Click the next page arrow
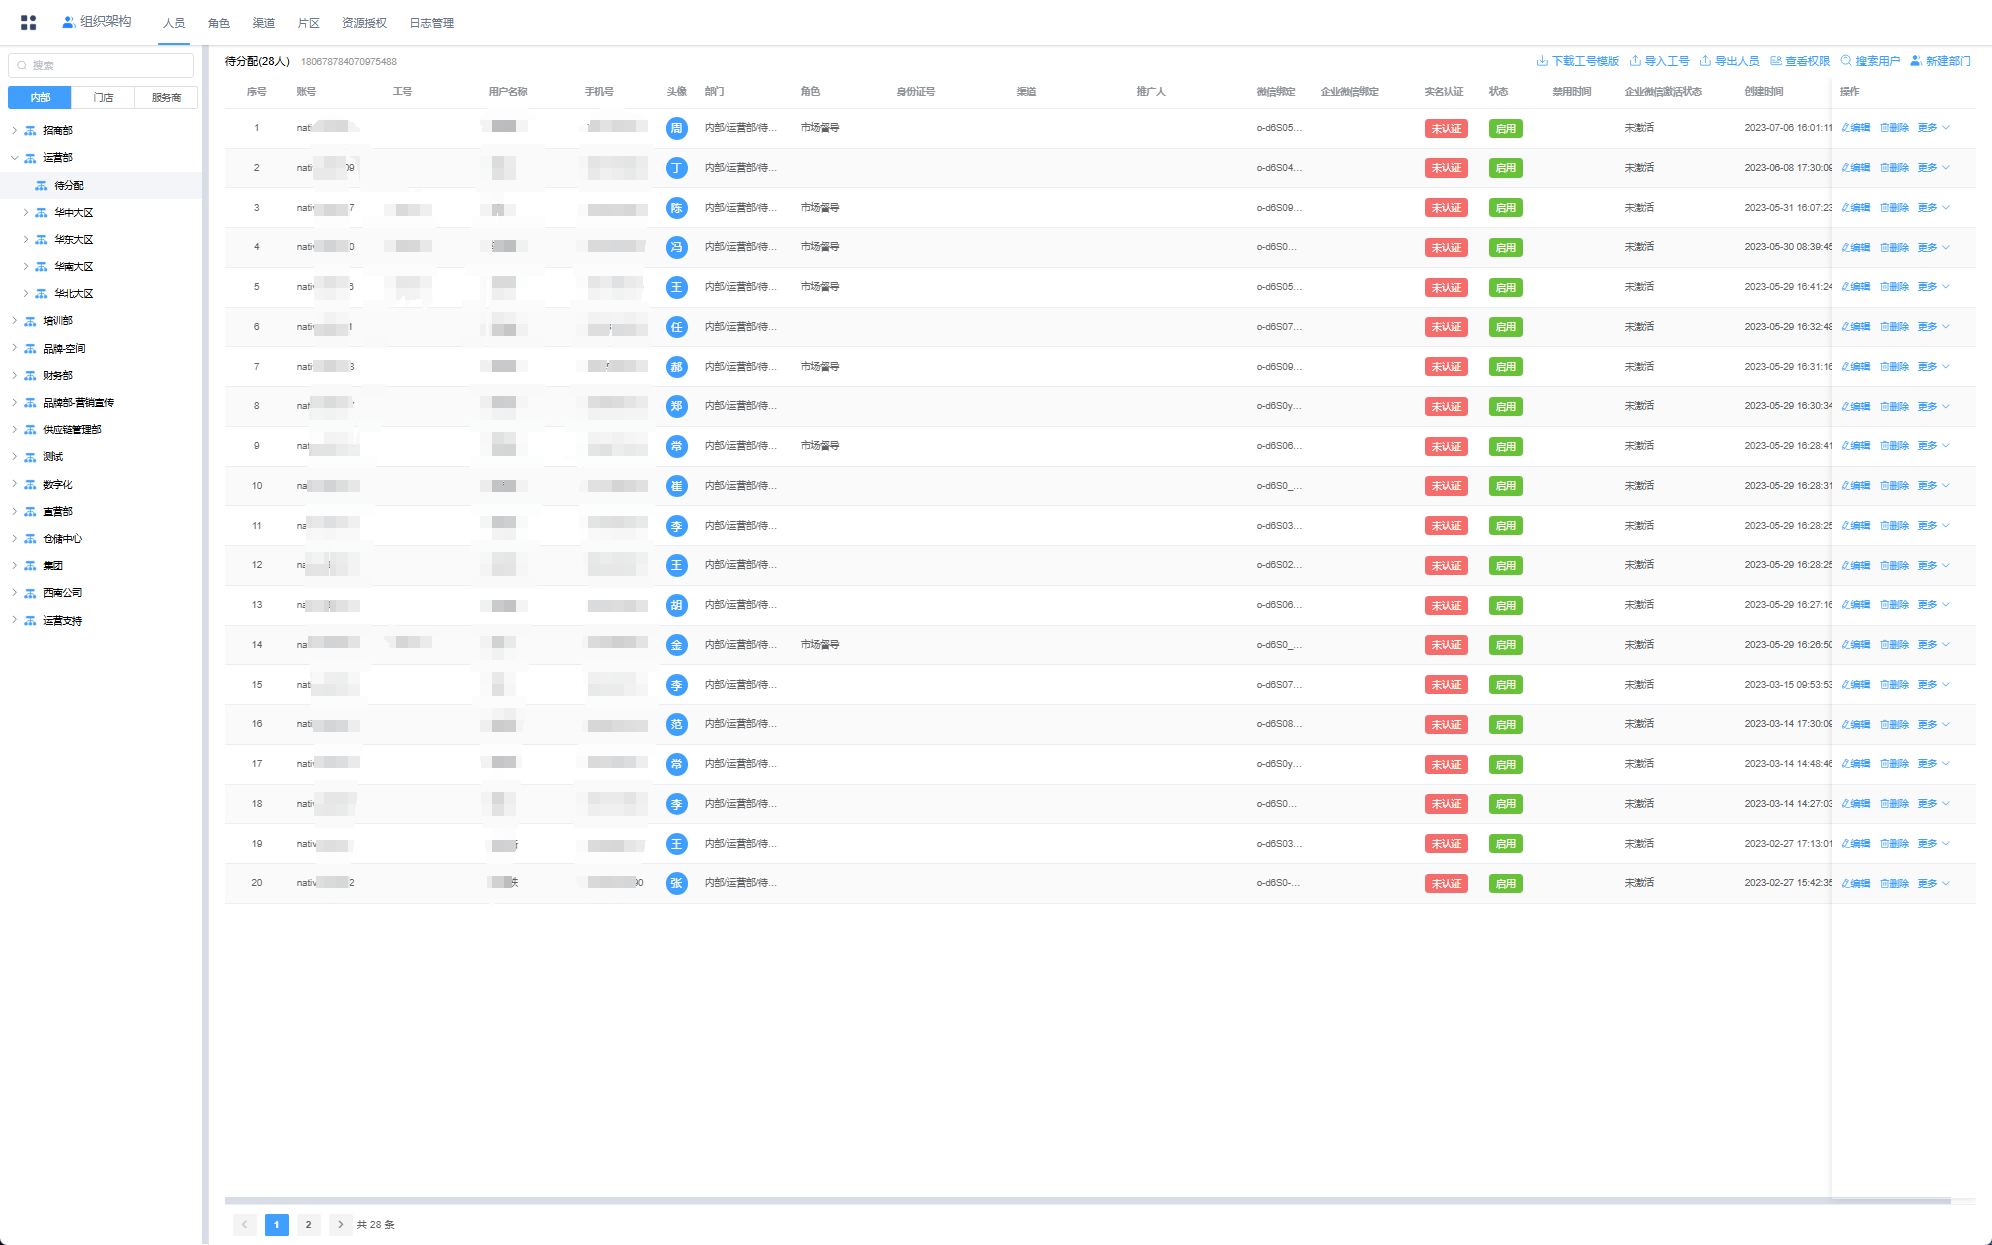This screenshot has width=1992, height=1245. [x=341, y=1224]
